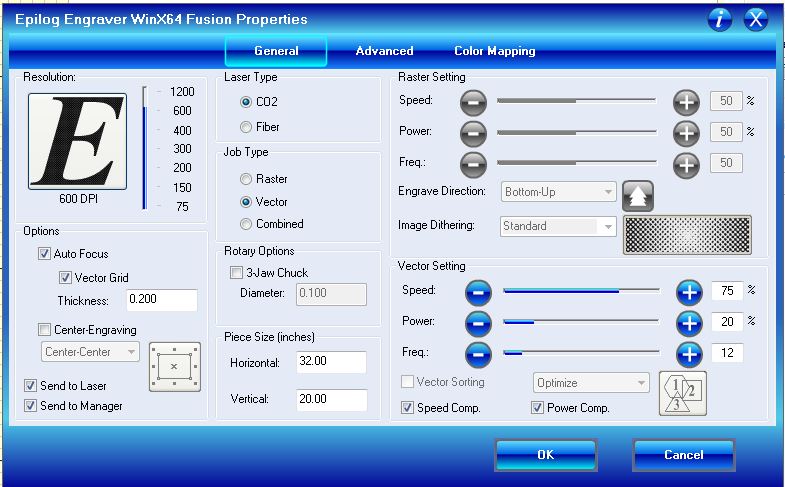Increase Vector Power with plus button
This screenshot has width=785, height=487.
689,324
